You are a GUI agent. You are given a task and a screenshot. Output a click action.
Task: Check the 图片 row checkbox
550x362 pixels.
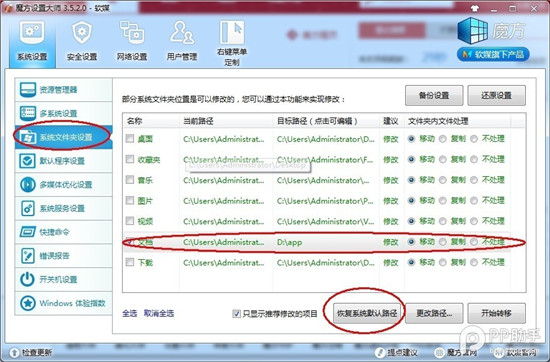[130, 200]
